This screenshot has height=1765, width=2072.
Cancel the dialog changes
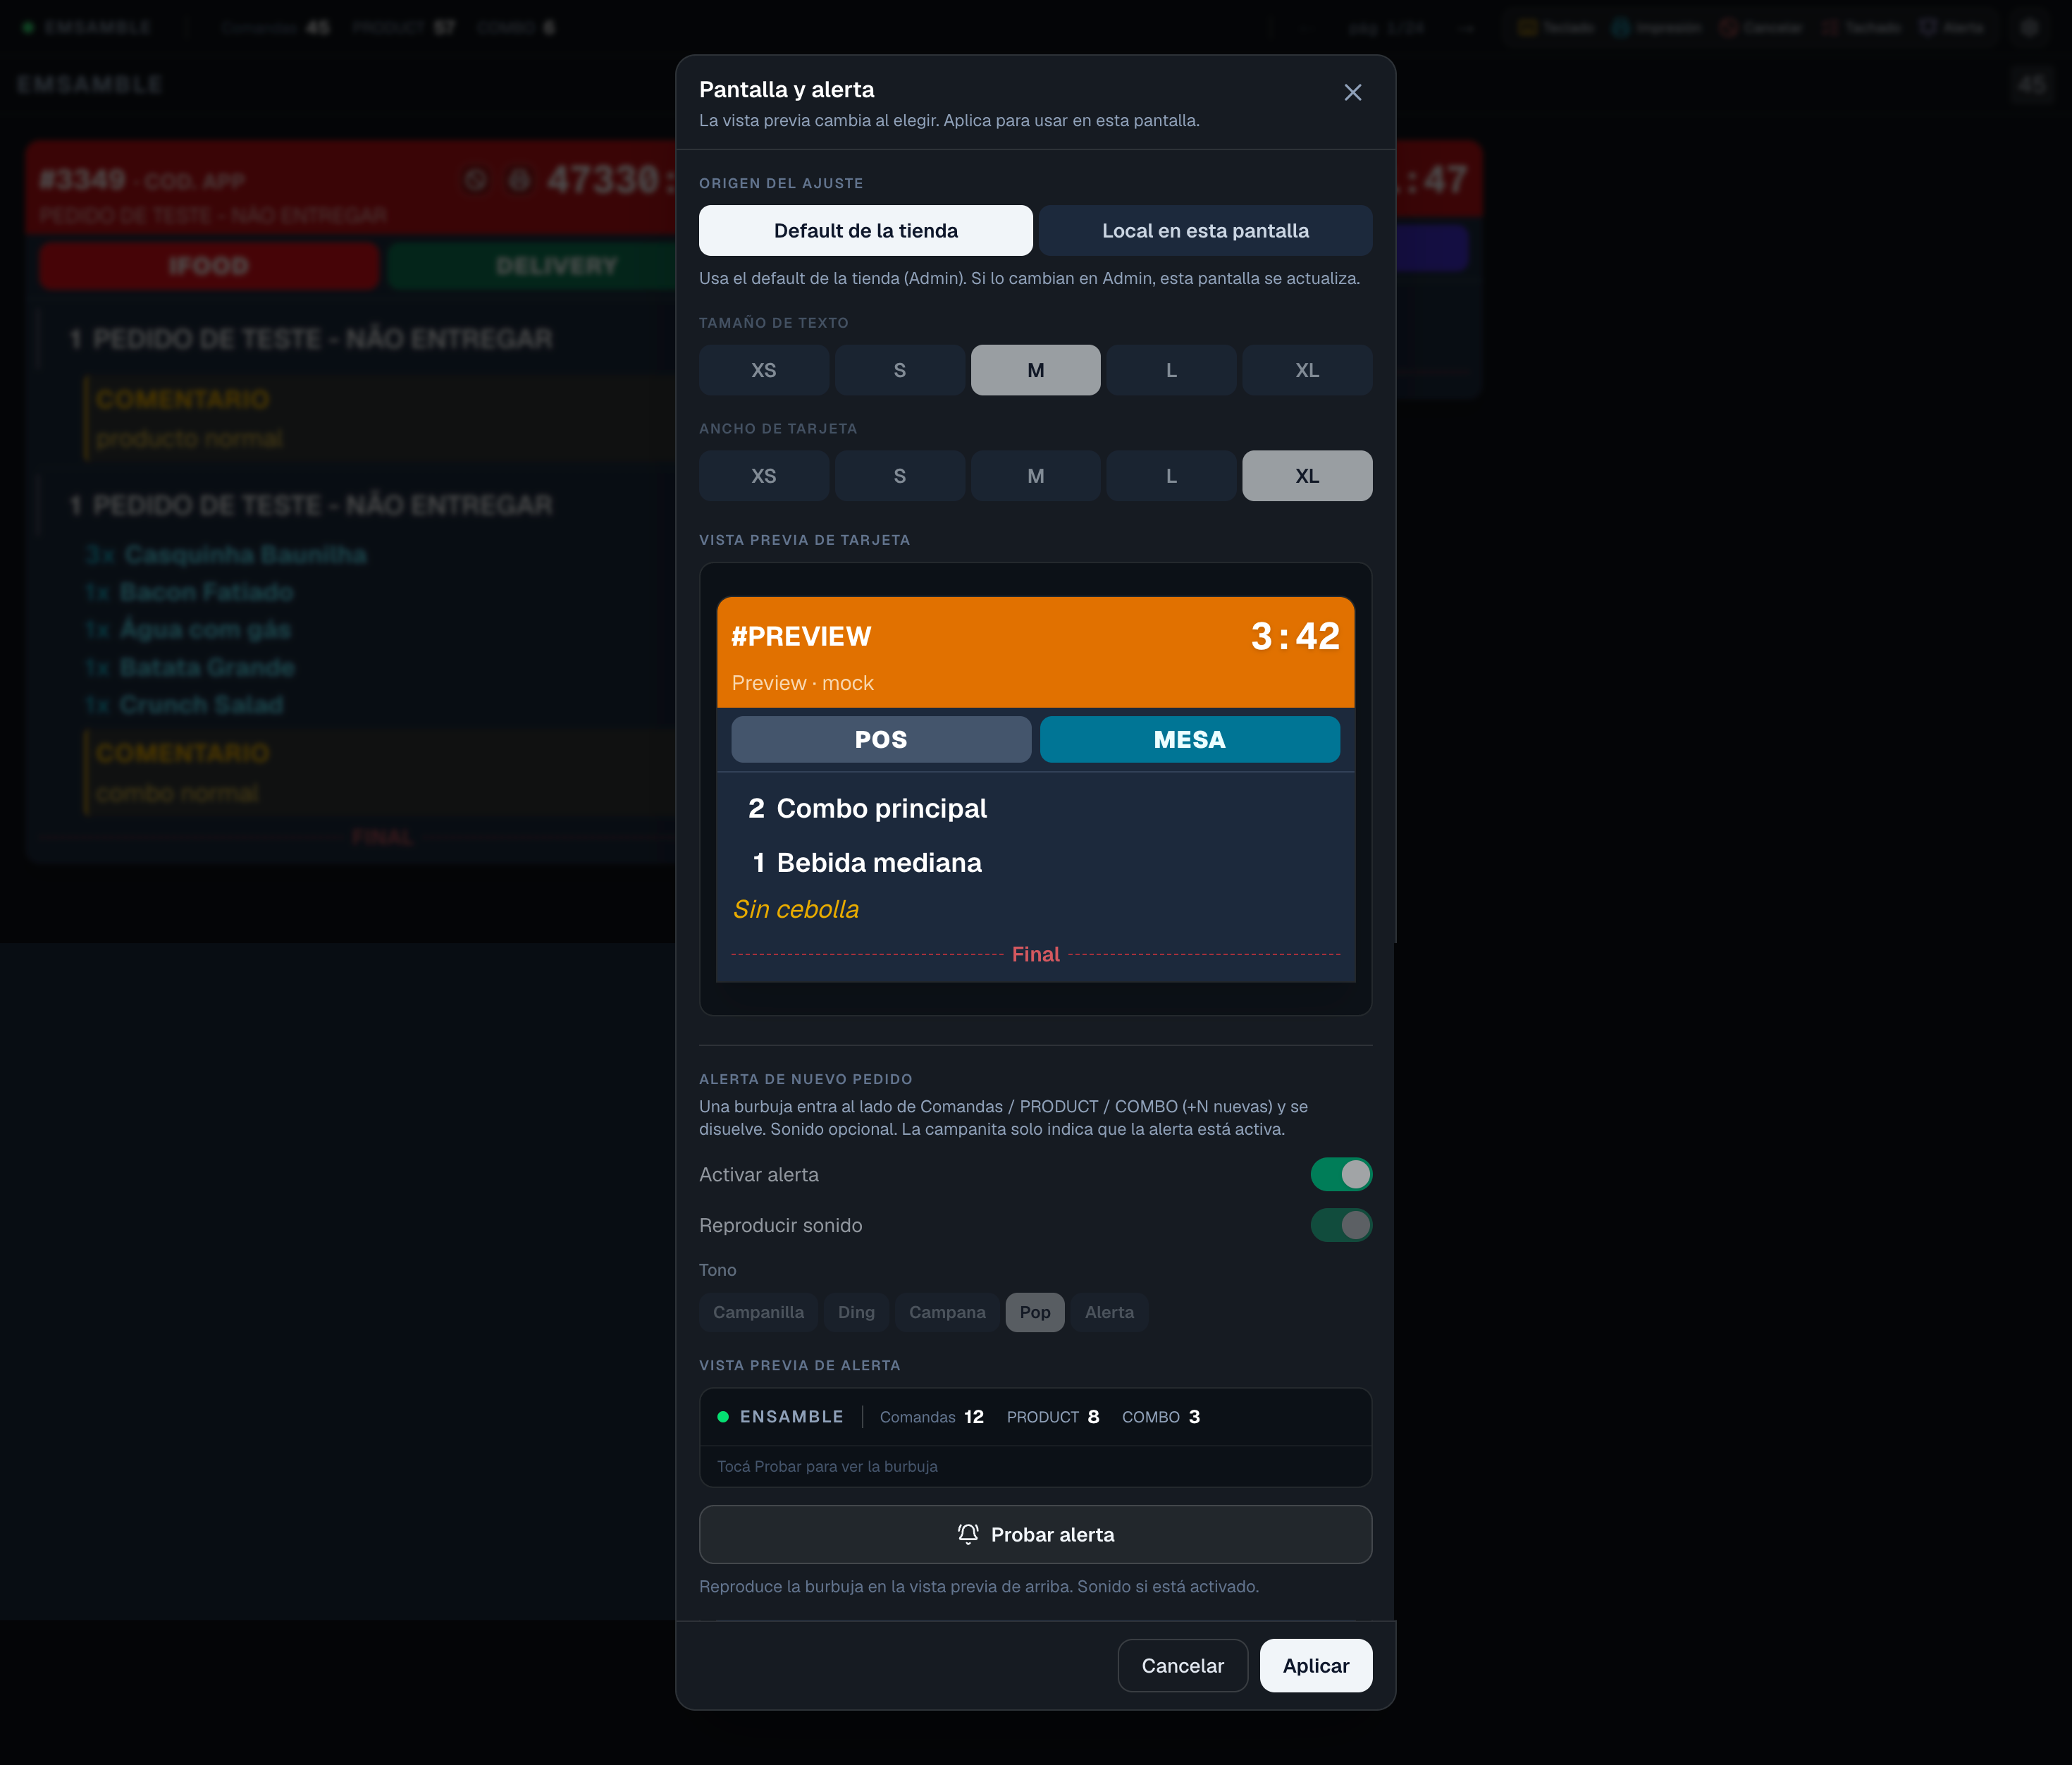[1182, 1666]
